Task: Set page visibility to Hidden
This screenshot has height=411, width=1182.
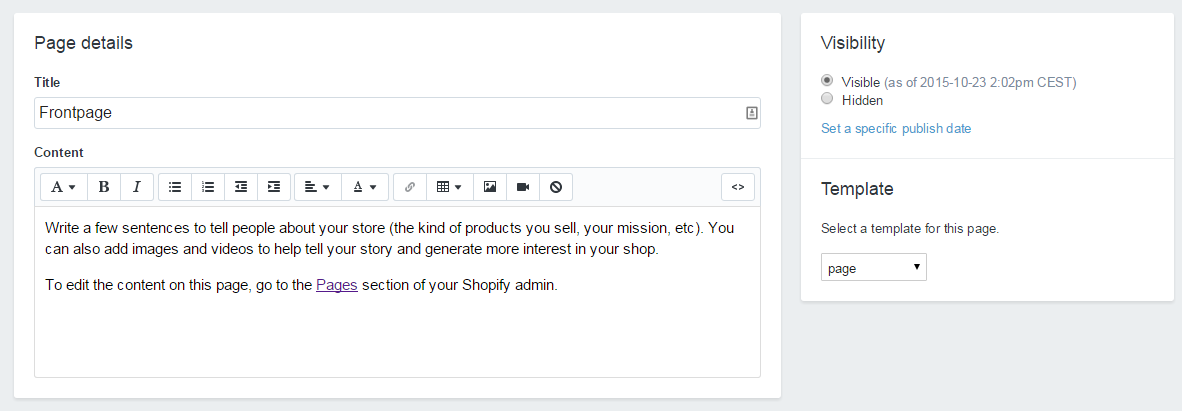Action: 827,99
